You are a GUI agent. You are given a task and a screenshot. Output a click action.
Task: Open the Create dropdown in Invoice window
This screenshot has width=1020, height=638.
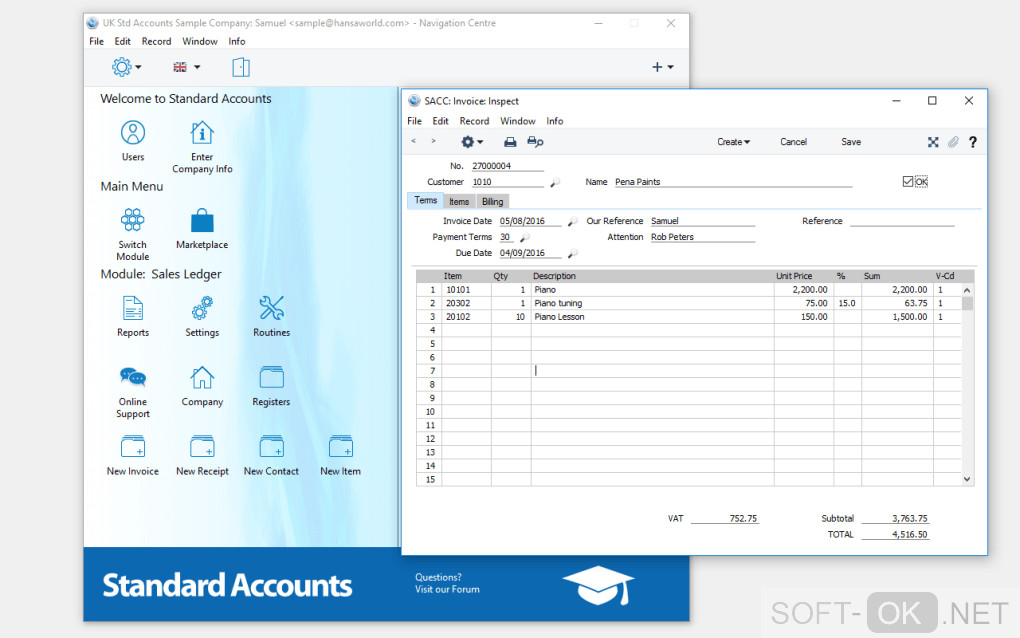click(x=733, y=142)
